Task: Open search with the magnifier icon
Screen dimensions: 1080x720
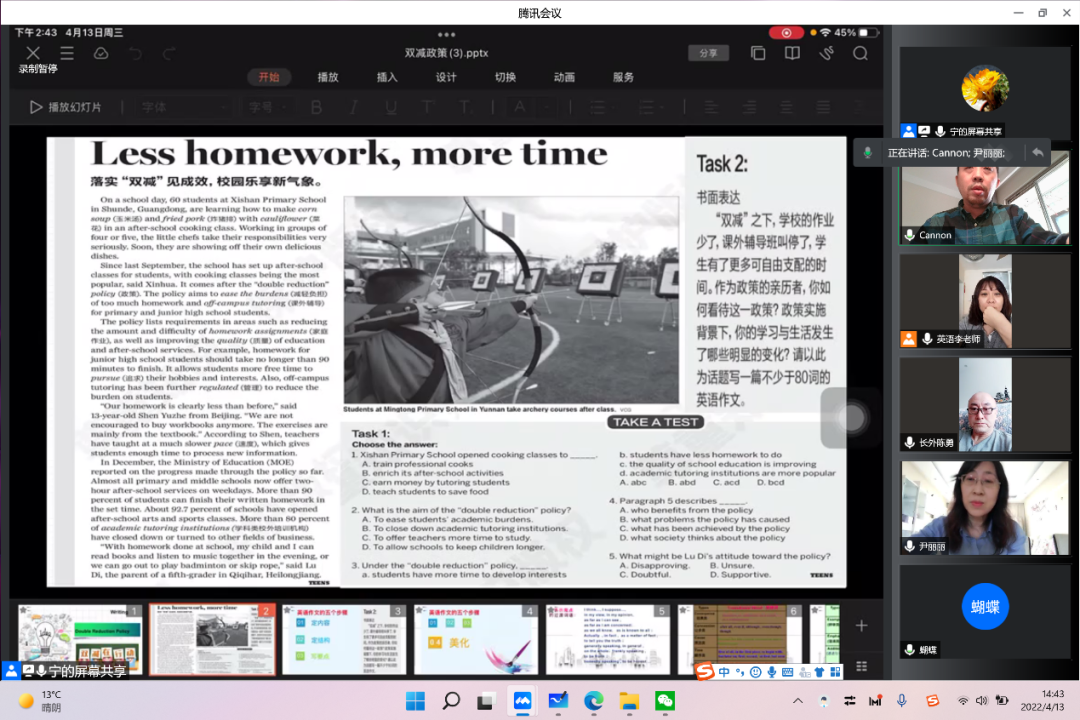Action: coord(860,53)
